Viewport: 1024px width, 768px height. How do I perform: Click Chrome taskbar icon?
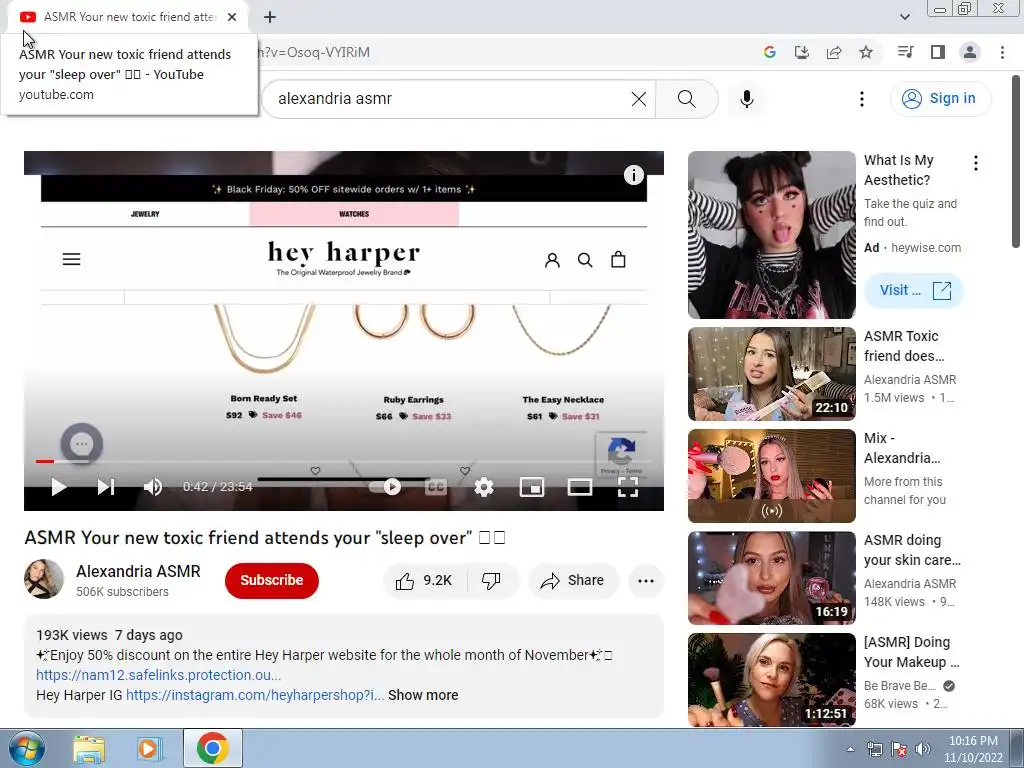[x=212, y=748]
